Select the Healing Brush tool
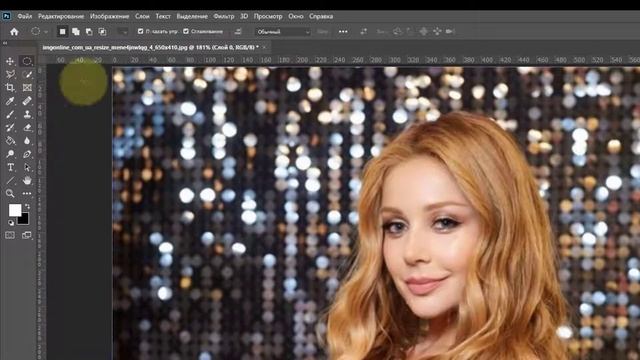 click(27, 101)
